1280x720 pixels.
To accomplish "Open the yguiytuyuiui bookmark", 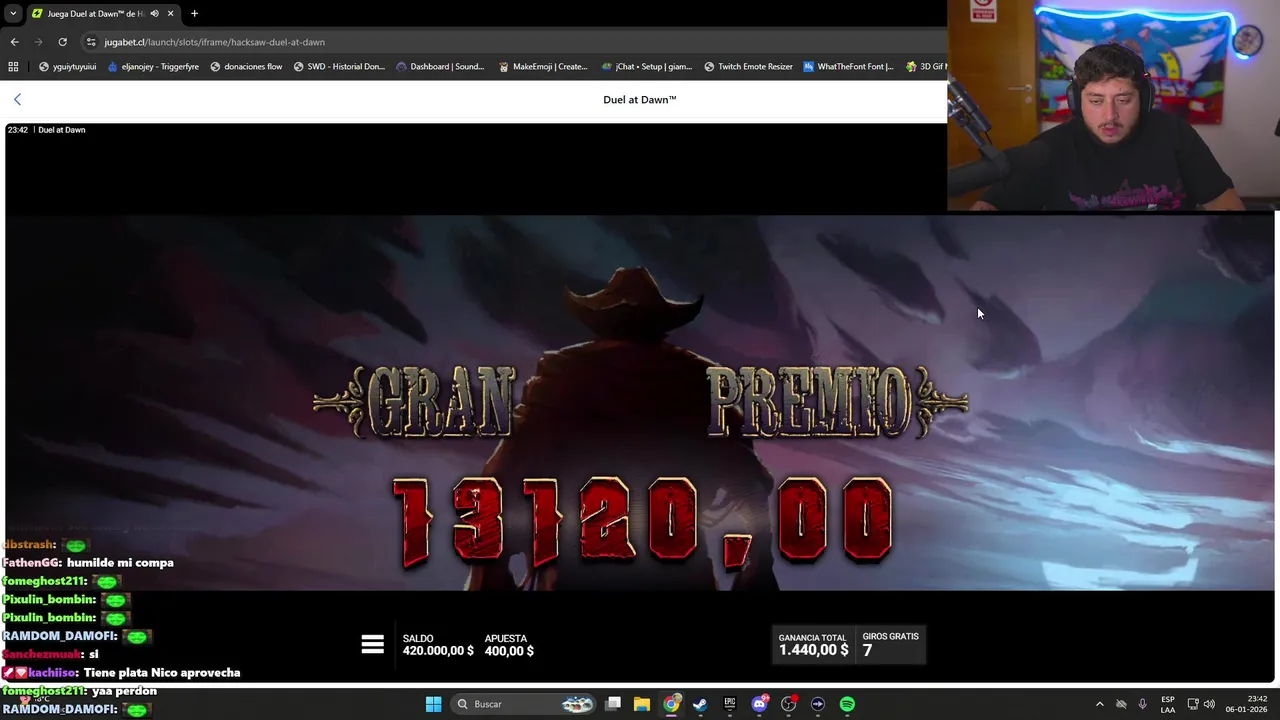I will click(x=67, y=67).
